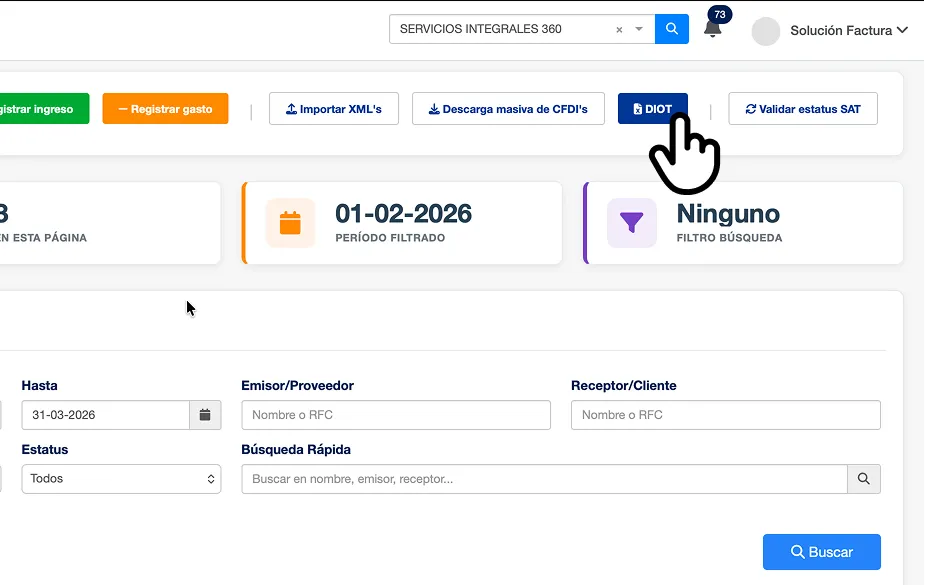Open the notification bell showing 73 alerts
Screen dimensions: 932x585
713,30
